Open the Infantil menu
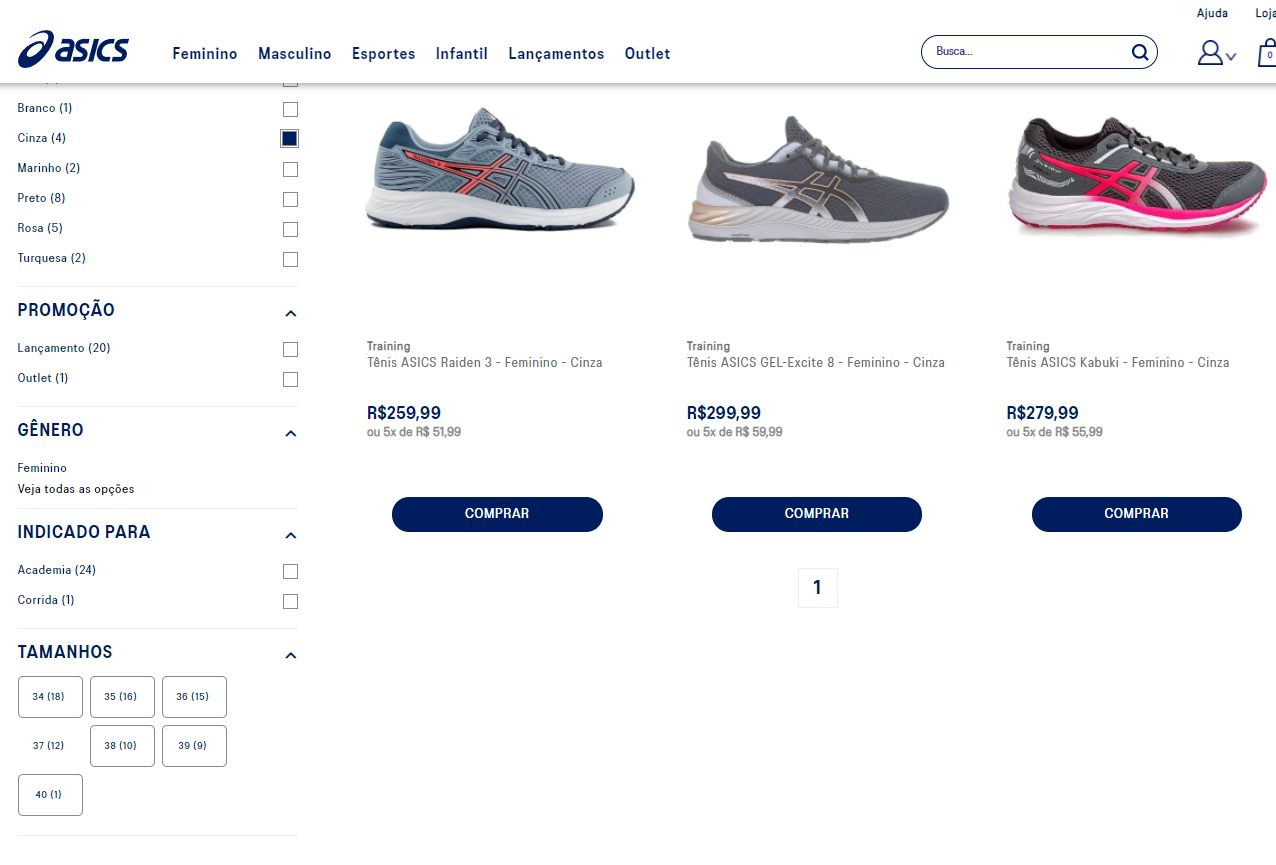Viewport: 1276px width, 865px height. [x=462, y=54]
